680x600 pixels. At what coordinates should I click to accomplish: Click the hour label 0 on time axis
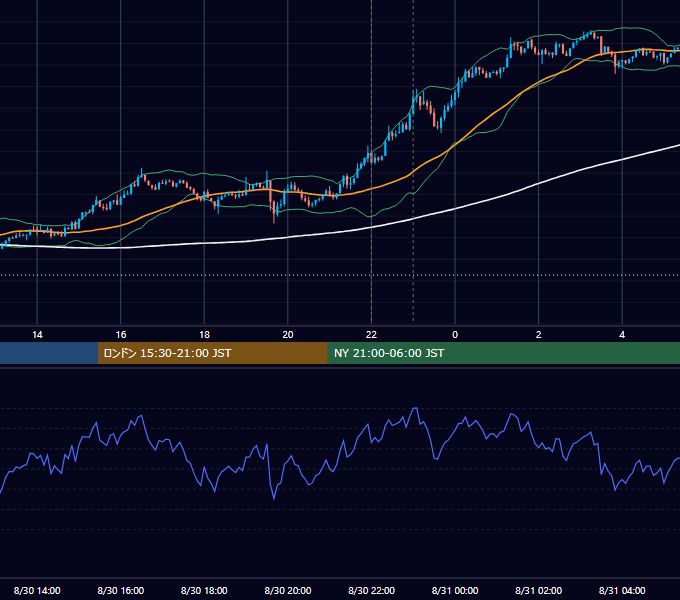pyautogui.click(x=455, y=335)
